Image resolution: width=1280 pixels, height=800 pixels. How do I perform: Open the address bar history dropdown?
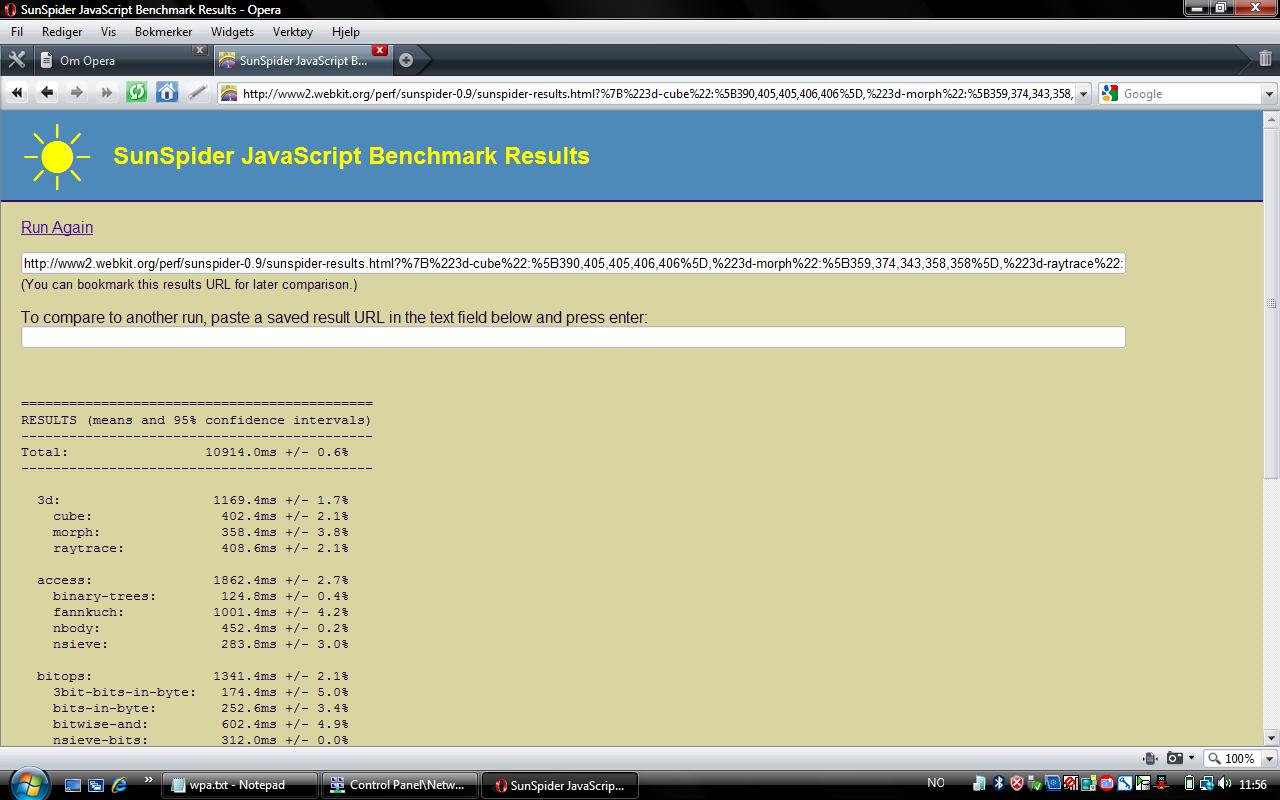1083,94
